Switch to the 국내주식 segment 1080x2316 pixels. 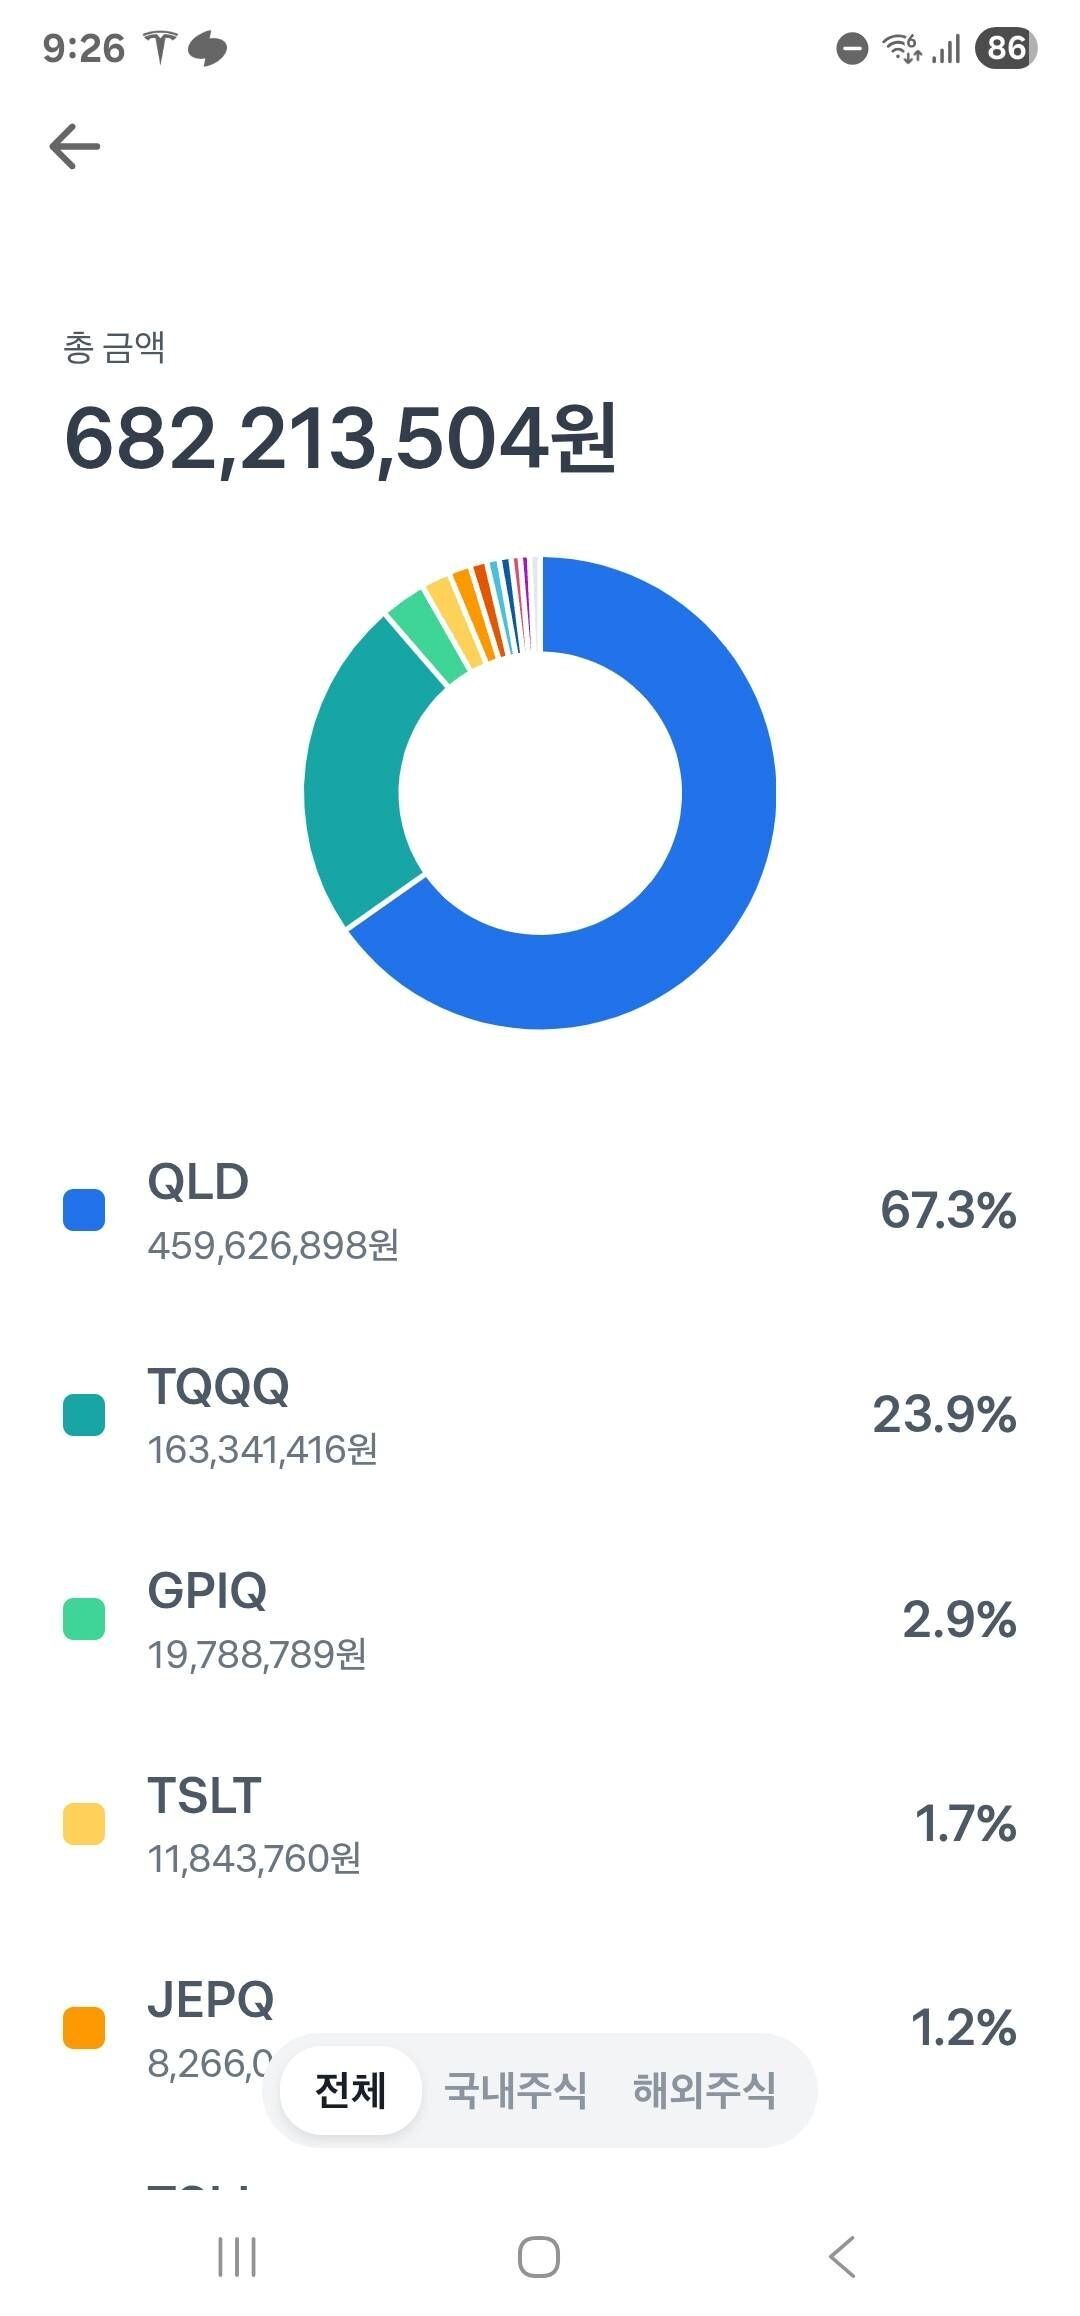tap(517, 2088)
